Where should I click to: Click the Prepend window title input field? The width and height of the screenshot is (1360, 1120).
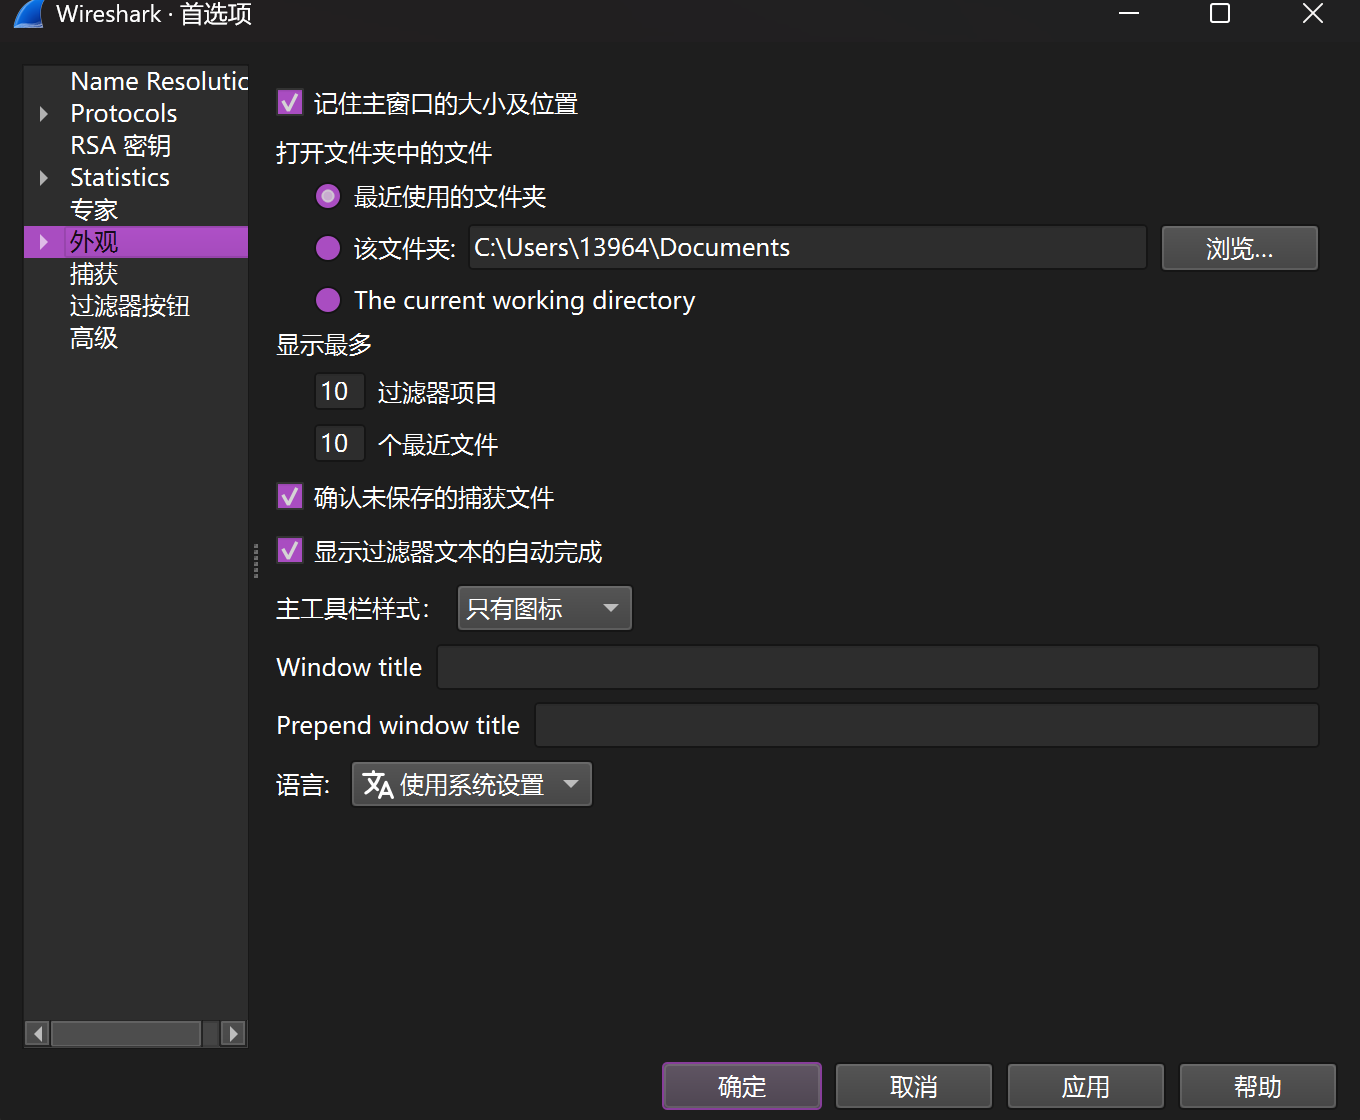[x=927, y=725]
